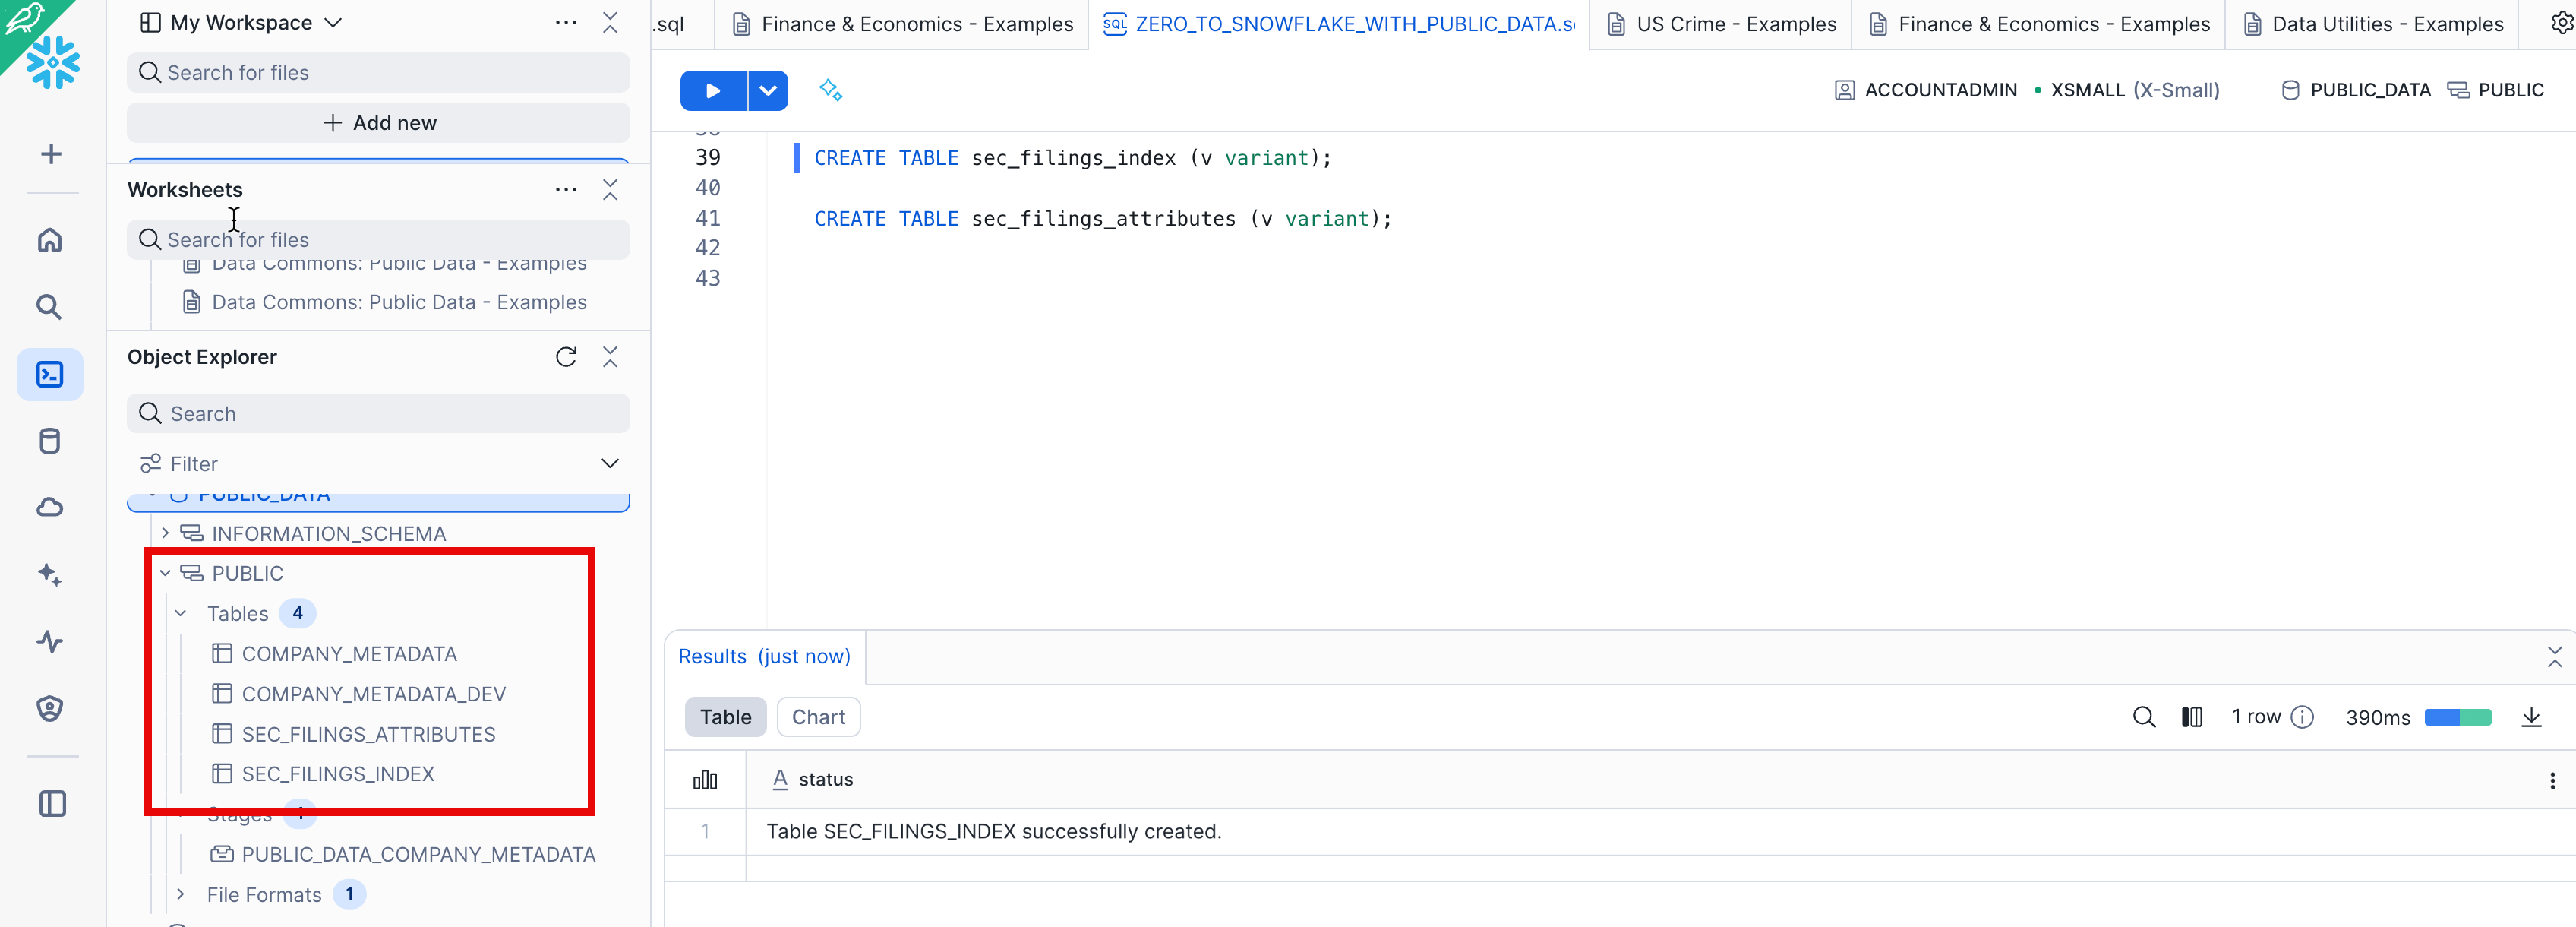The height and width of the screenshot is (927, 2576).
Task: Open the Data database icon in sidebar
Action: (50, 441)
